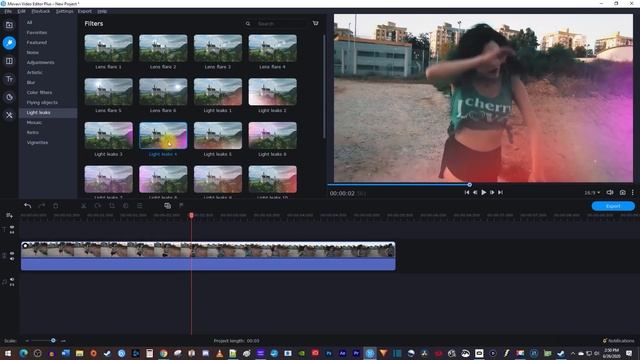Step forward one frame
640x360 pixels.
point(492,192)
